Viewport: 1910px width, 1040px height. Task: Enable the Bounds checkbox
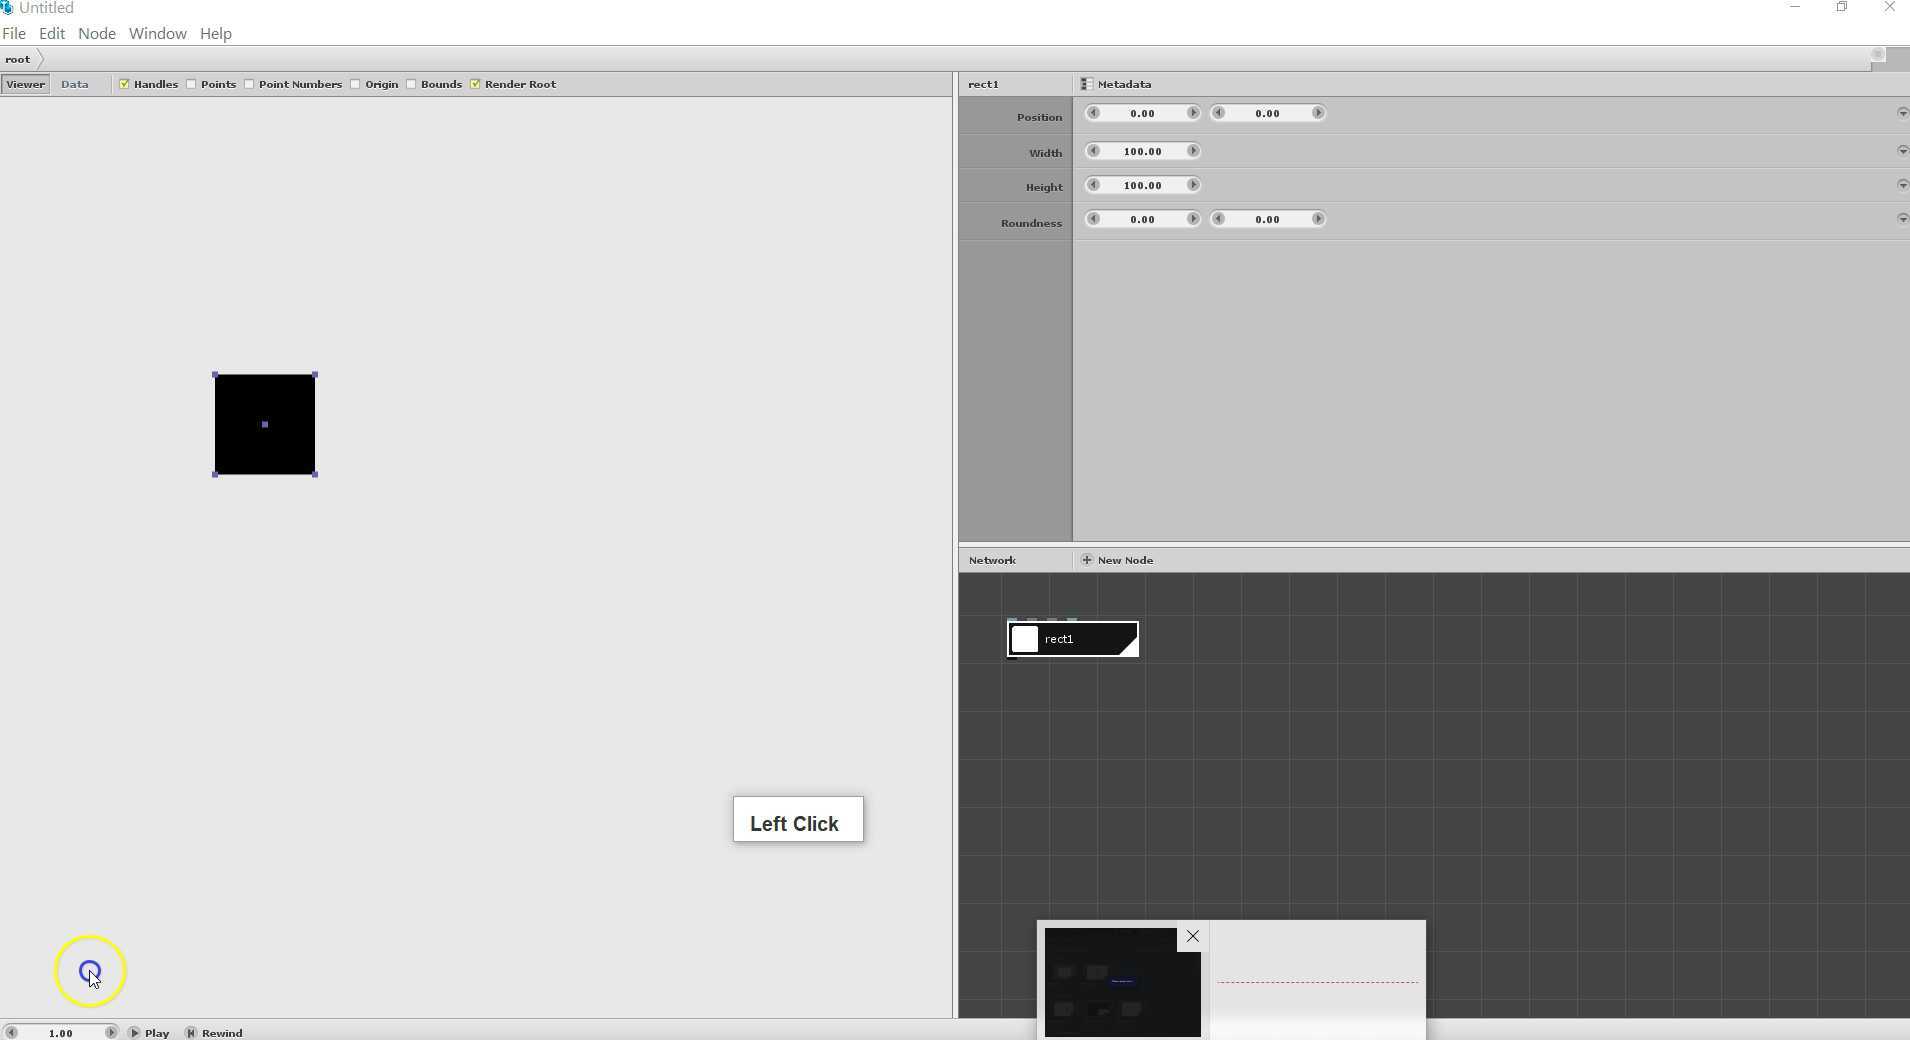coord(410,84)
